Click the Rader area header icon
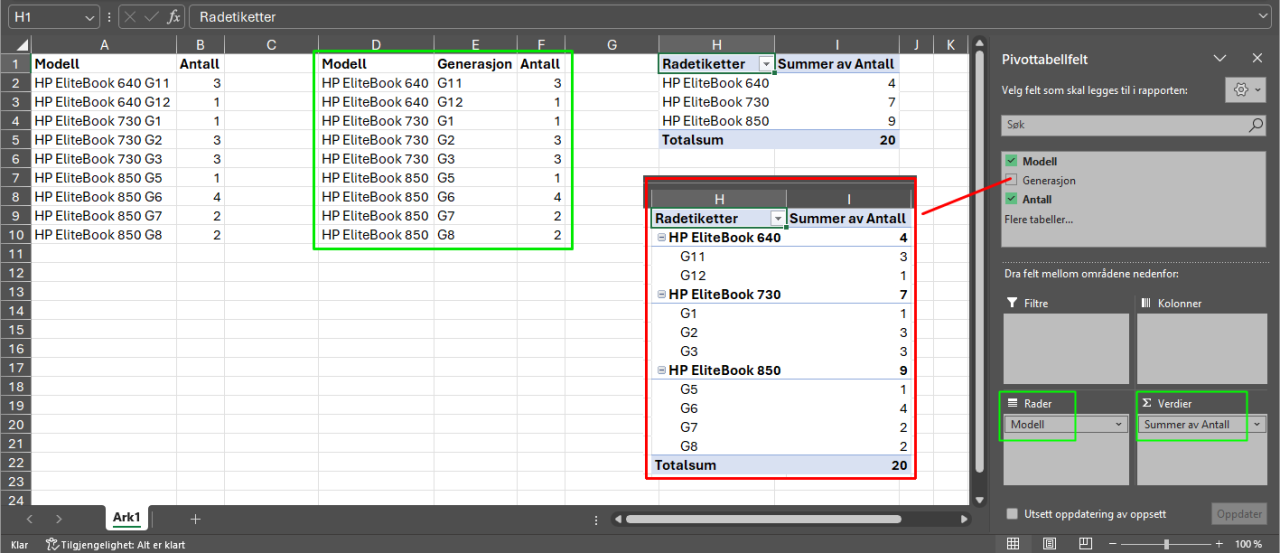 point(1013,404)
